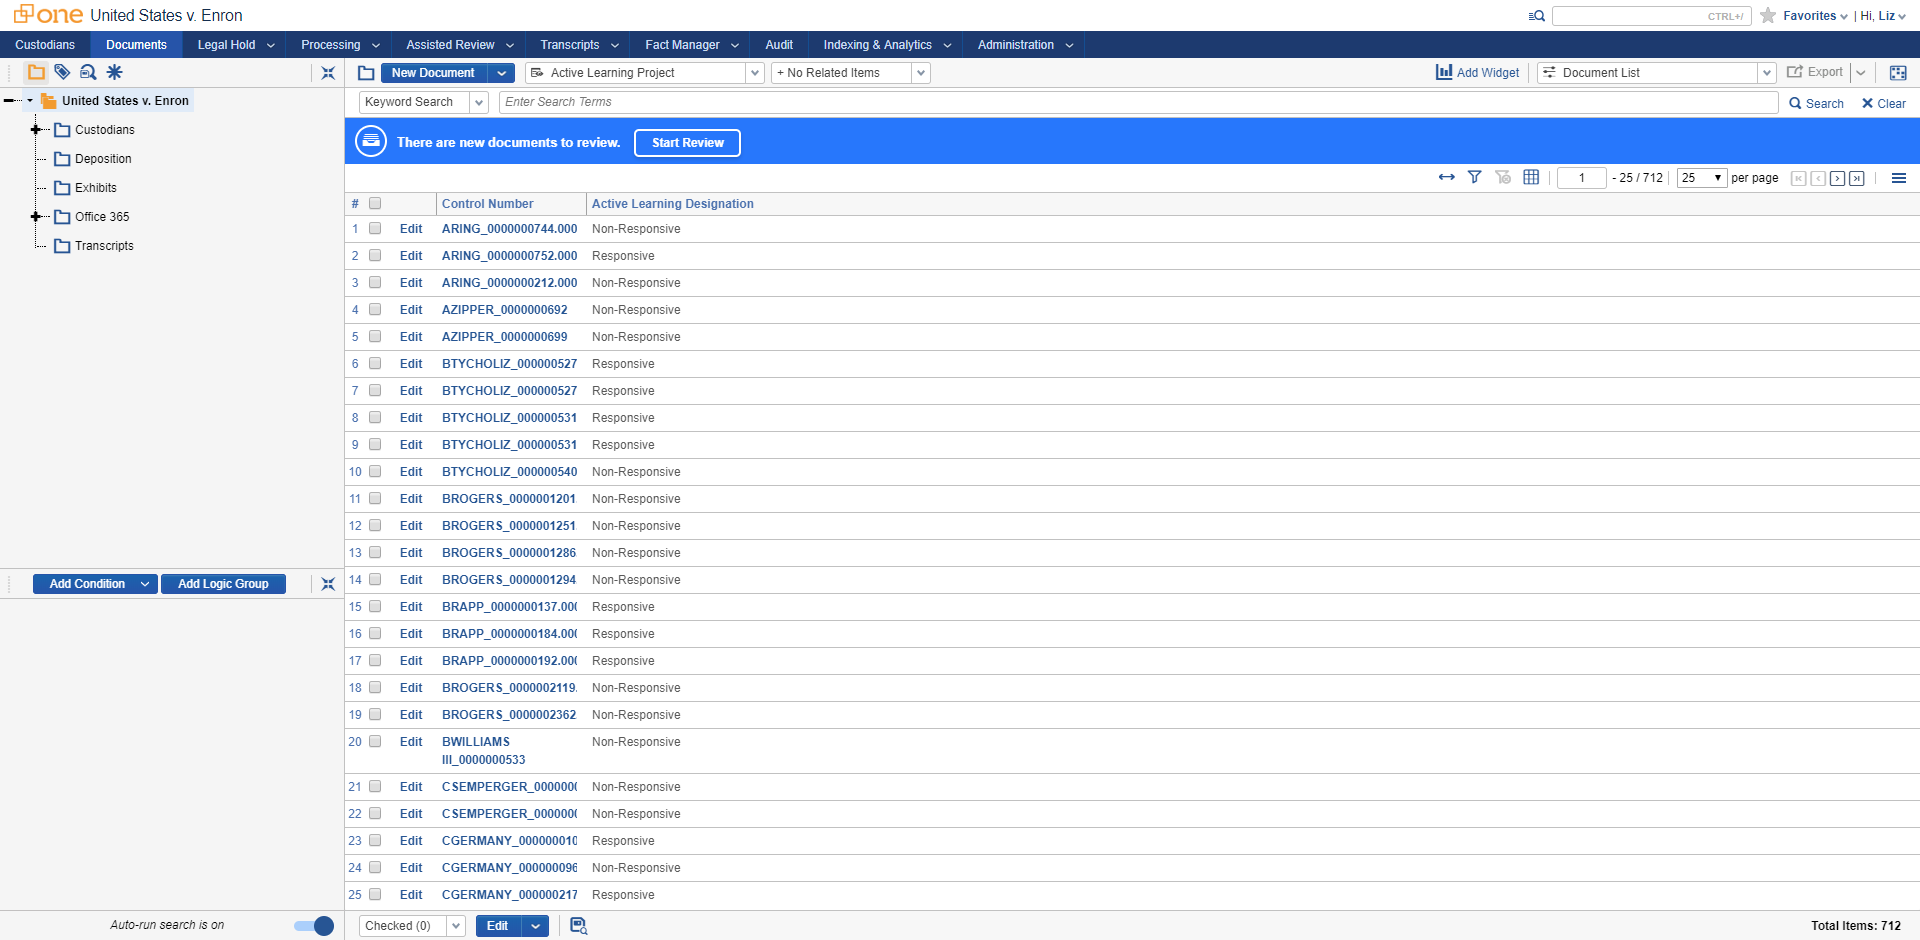
Task: Check the box for row 2 ARING_0000000752.000
Action: coord(375,256)
